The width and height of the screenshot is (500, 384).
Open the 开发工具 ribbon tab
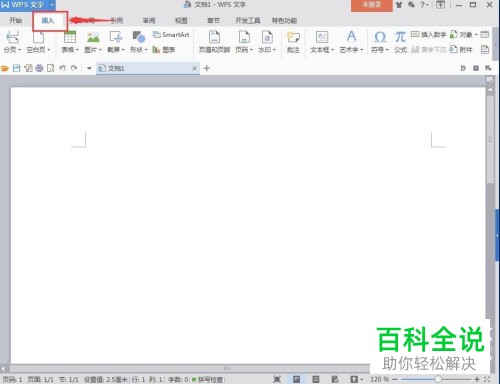[x=248, y=21]
